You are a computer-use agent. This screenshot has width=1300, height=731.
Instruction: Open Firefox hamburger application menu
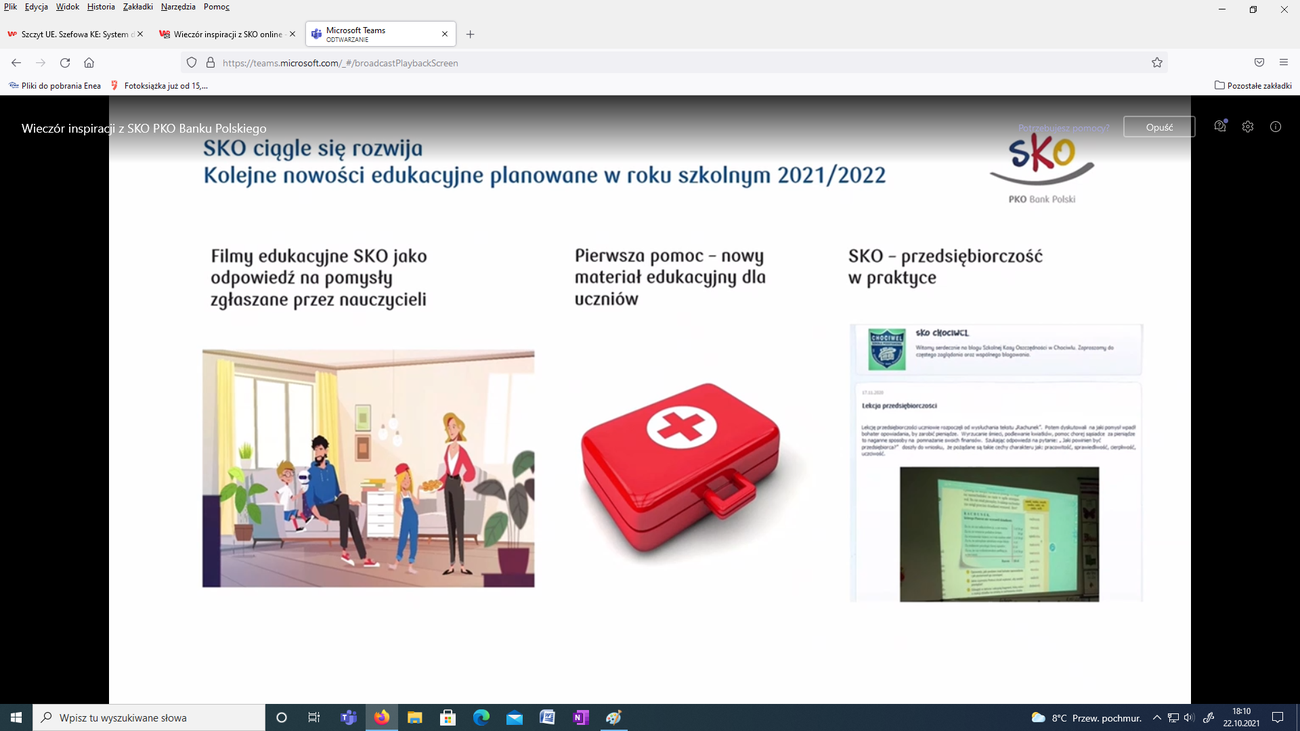pos(1283,62)
